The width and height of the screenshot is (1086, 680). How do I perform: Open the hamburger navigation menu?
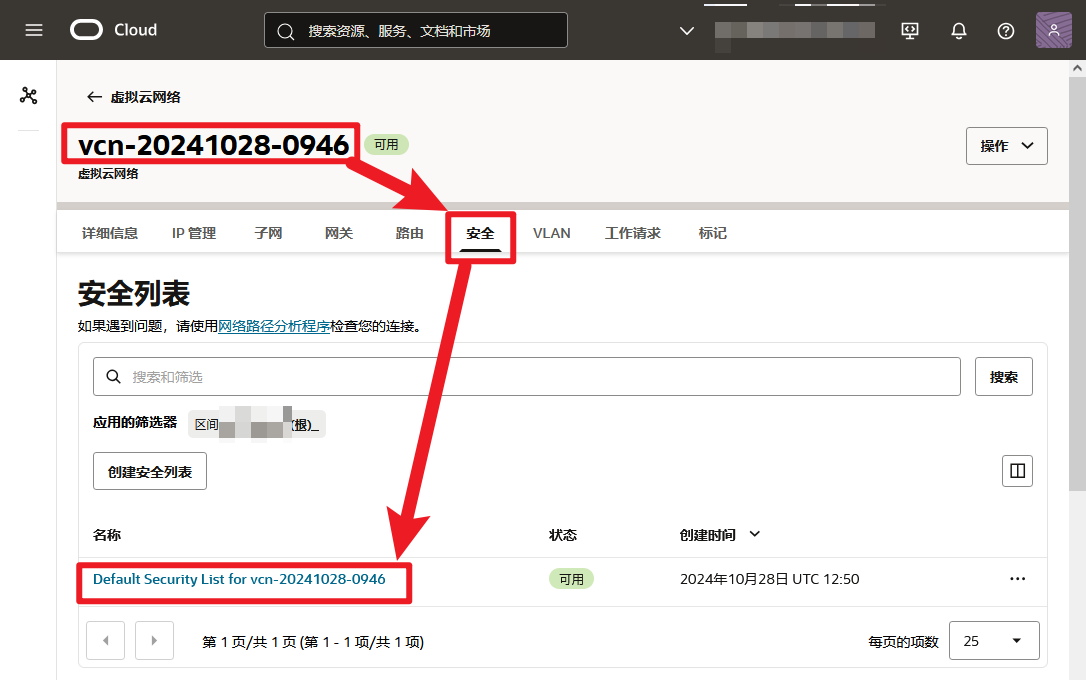pyautogui.click(x=34, y=30)
